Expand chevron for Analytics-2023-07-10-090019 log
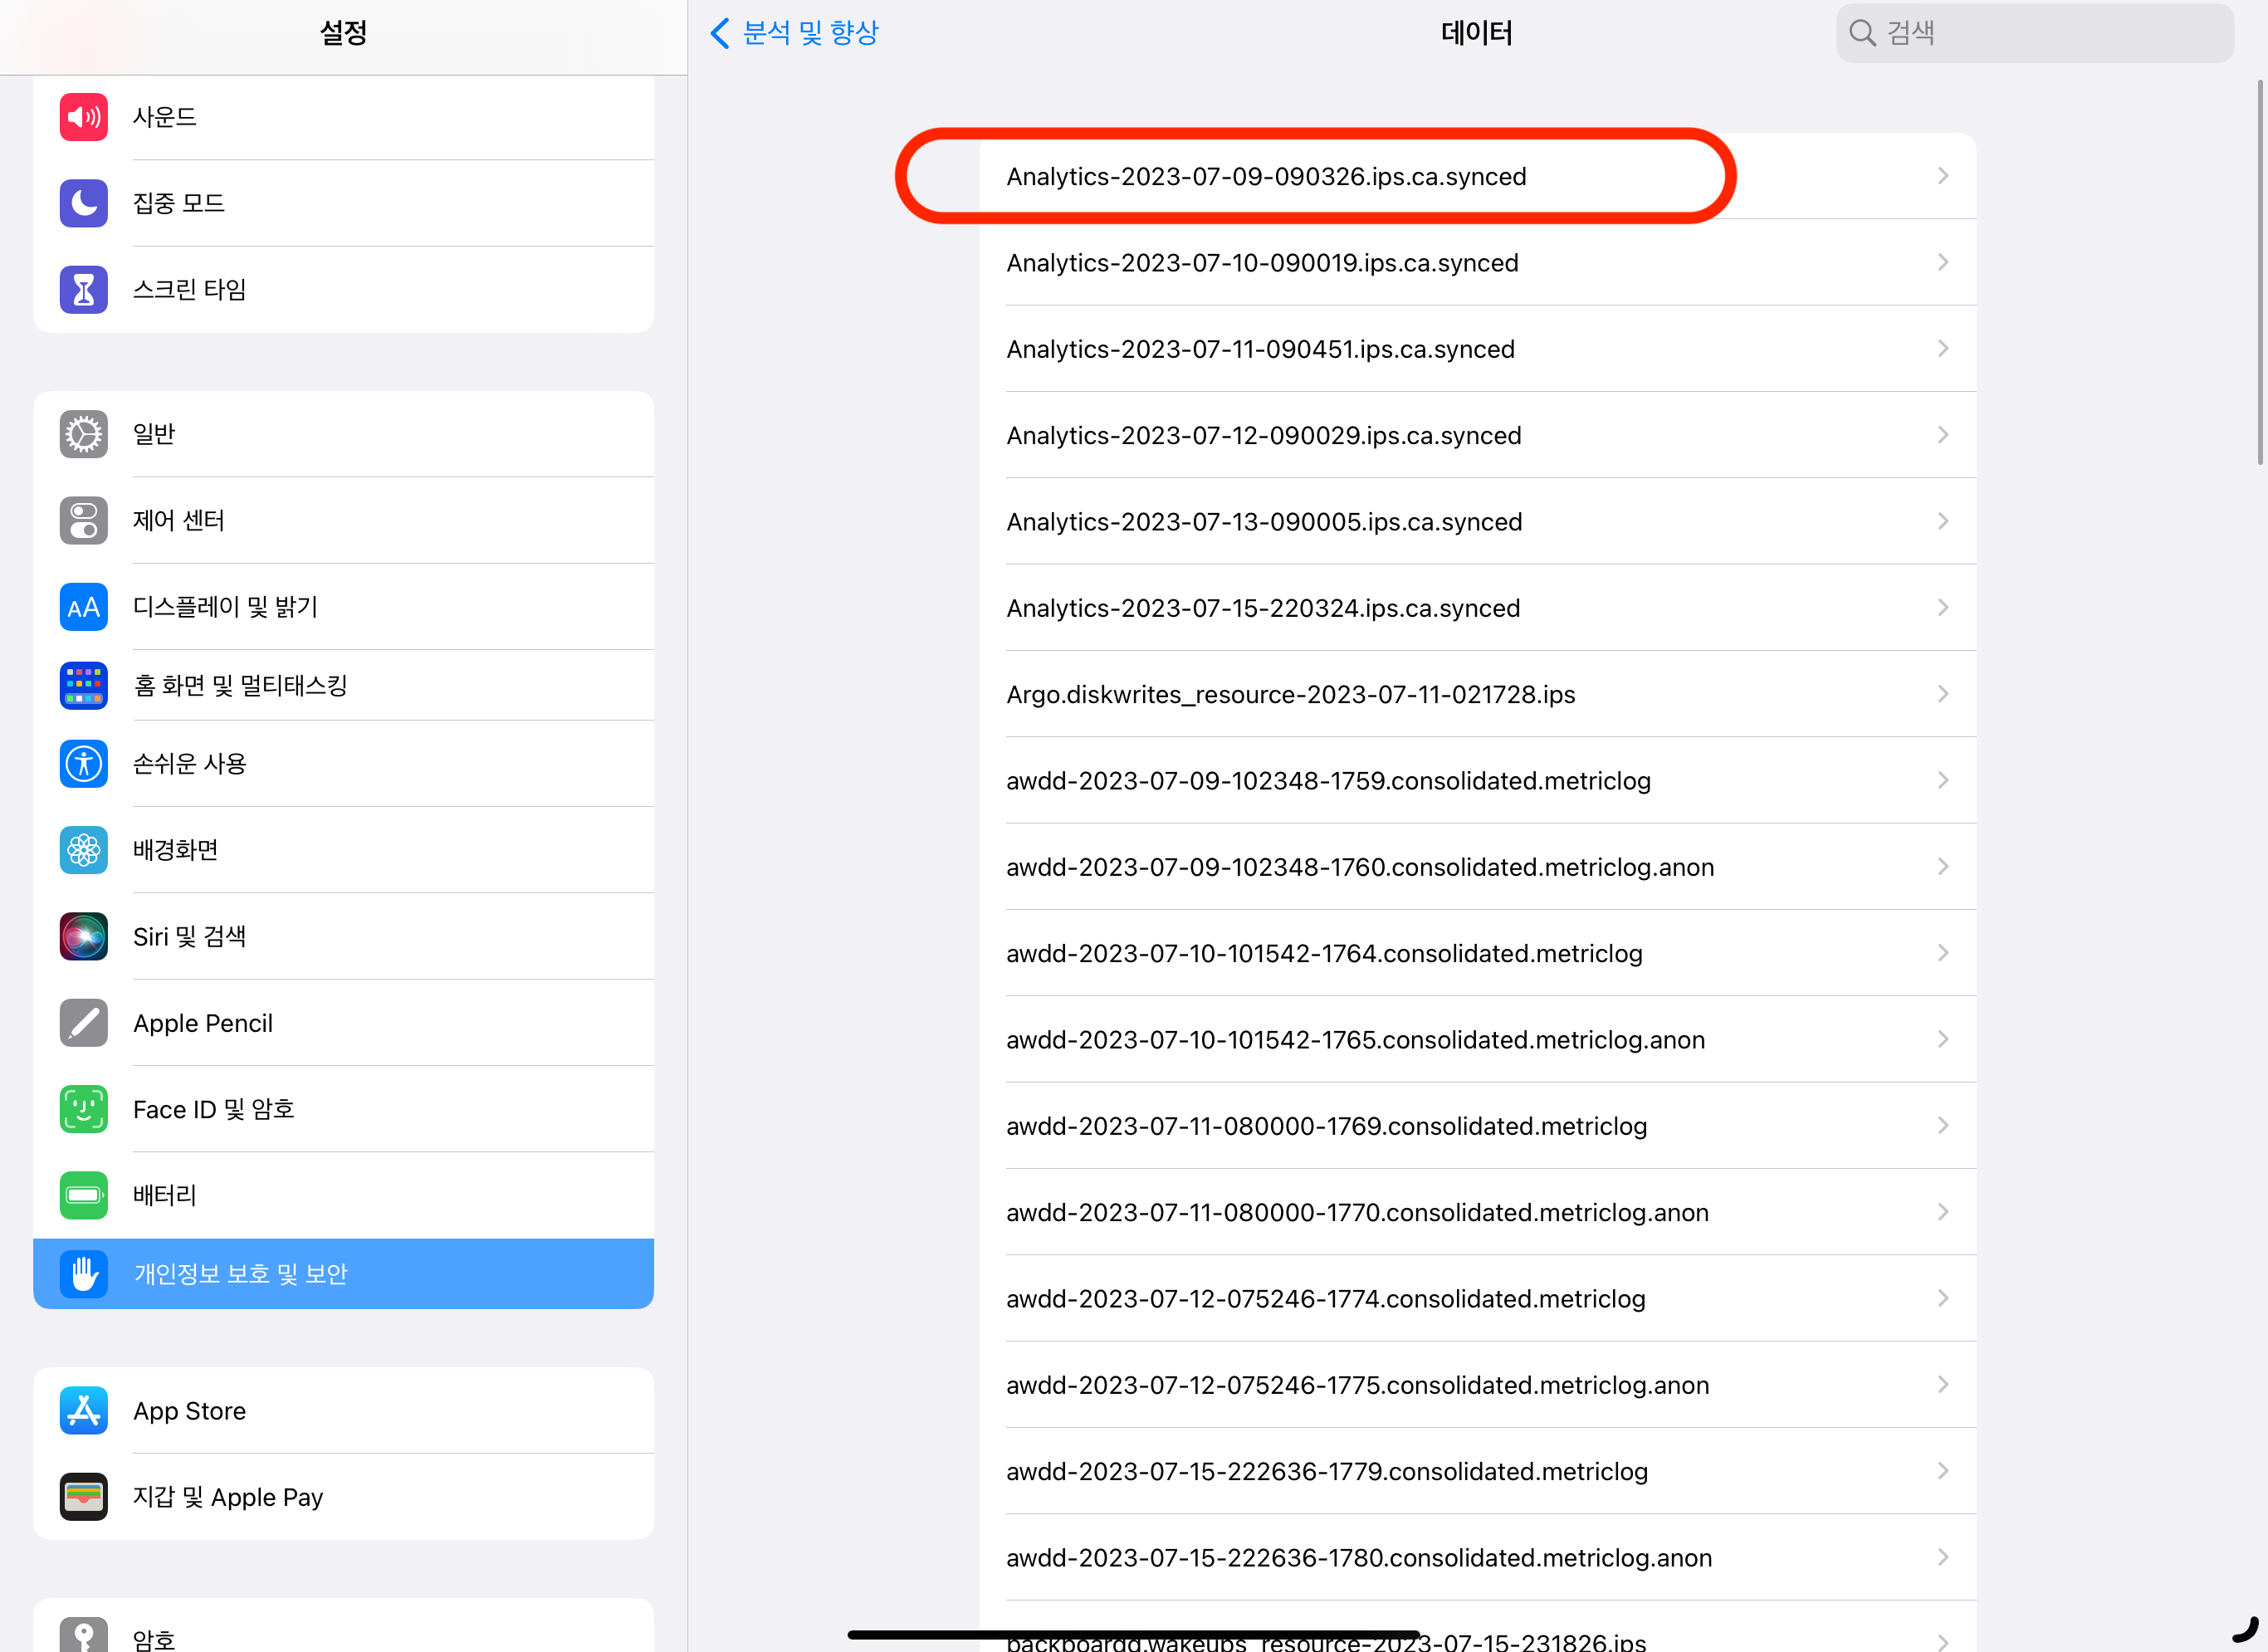This screenshot has height=1652, width=2268. (1942, 262)
